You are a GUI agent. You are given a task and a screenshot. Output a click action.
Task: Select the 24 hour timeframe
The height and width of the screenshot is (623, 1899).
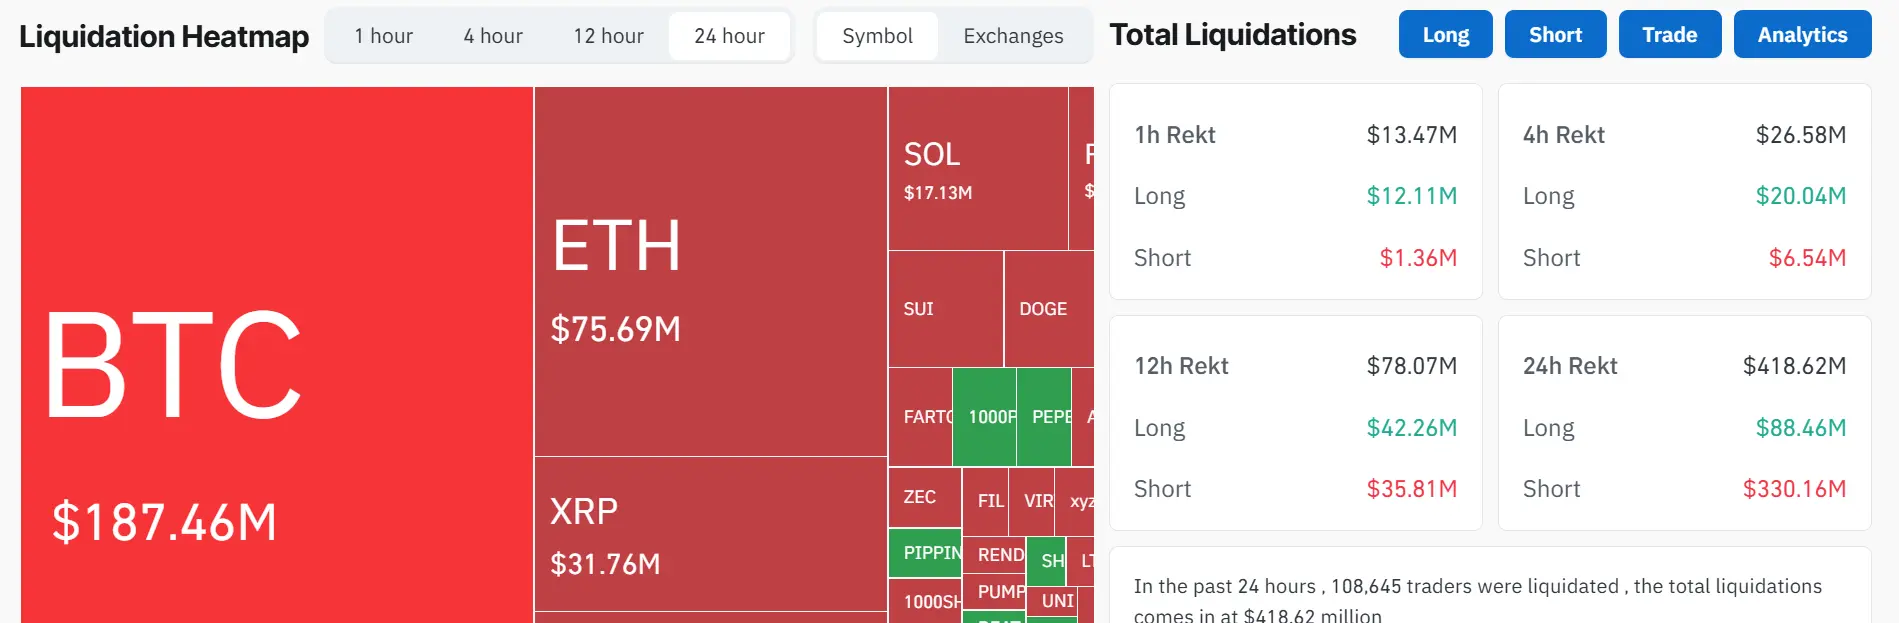point(729,35)
